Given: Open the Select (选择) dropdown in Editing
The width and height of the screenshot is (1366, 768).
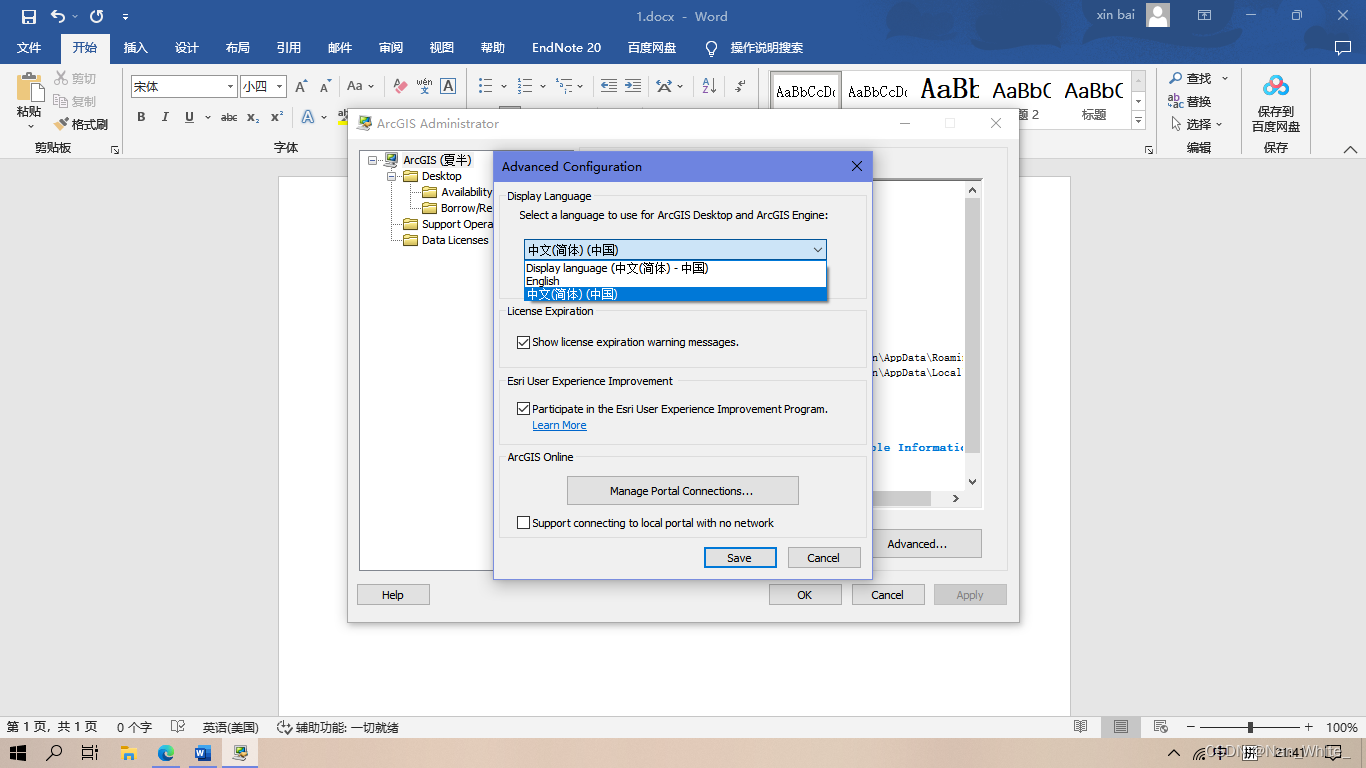Looking at the screenshot, I should click(x=1195, y=124).
